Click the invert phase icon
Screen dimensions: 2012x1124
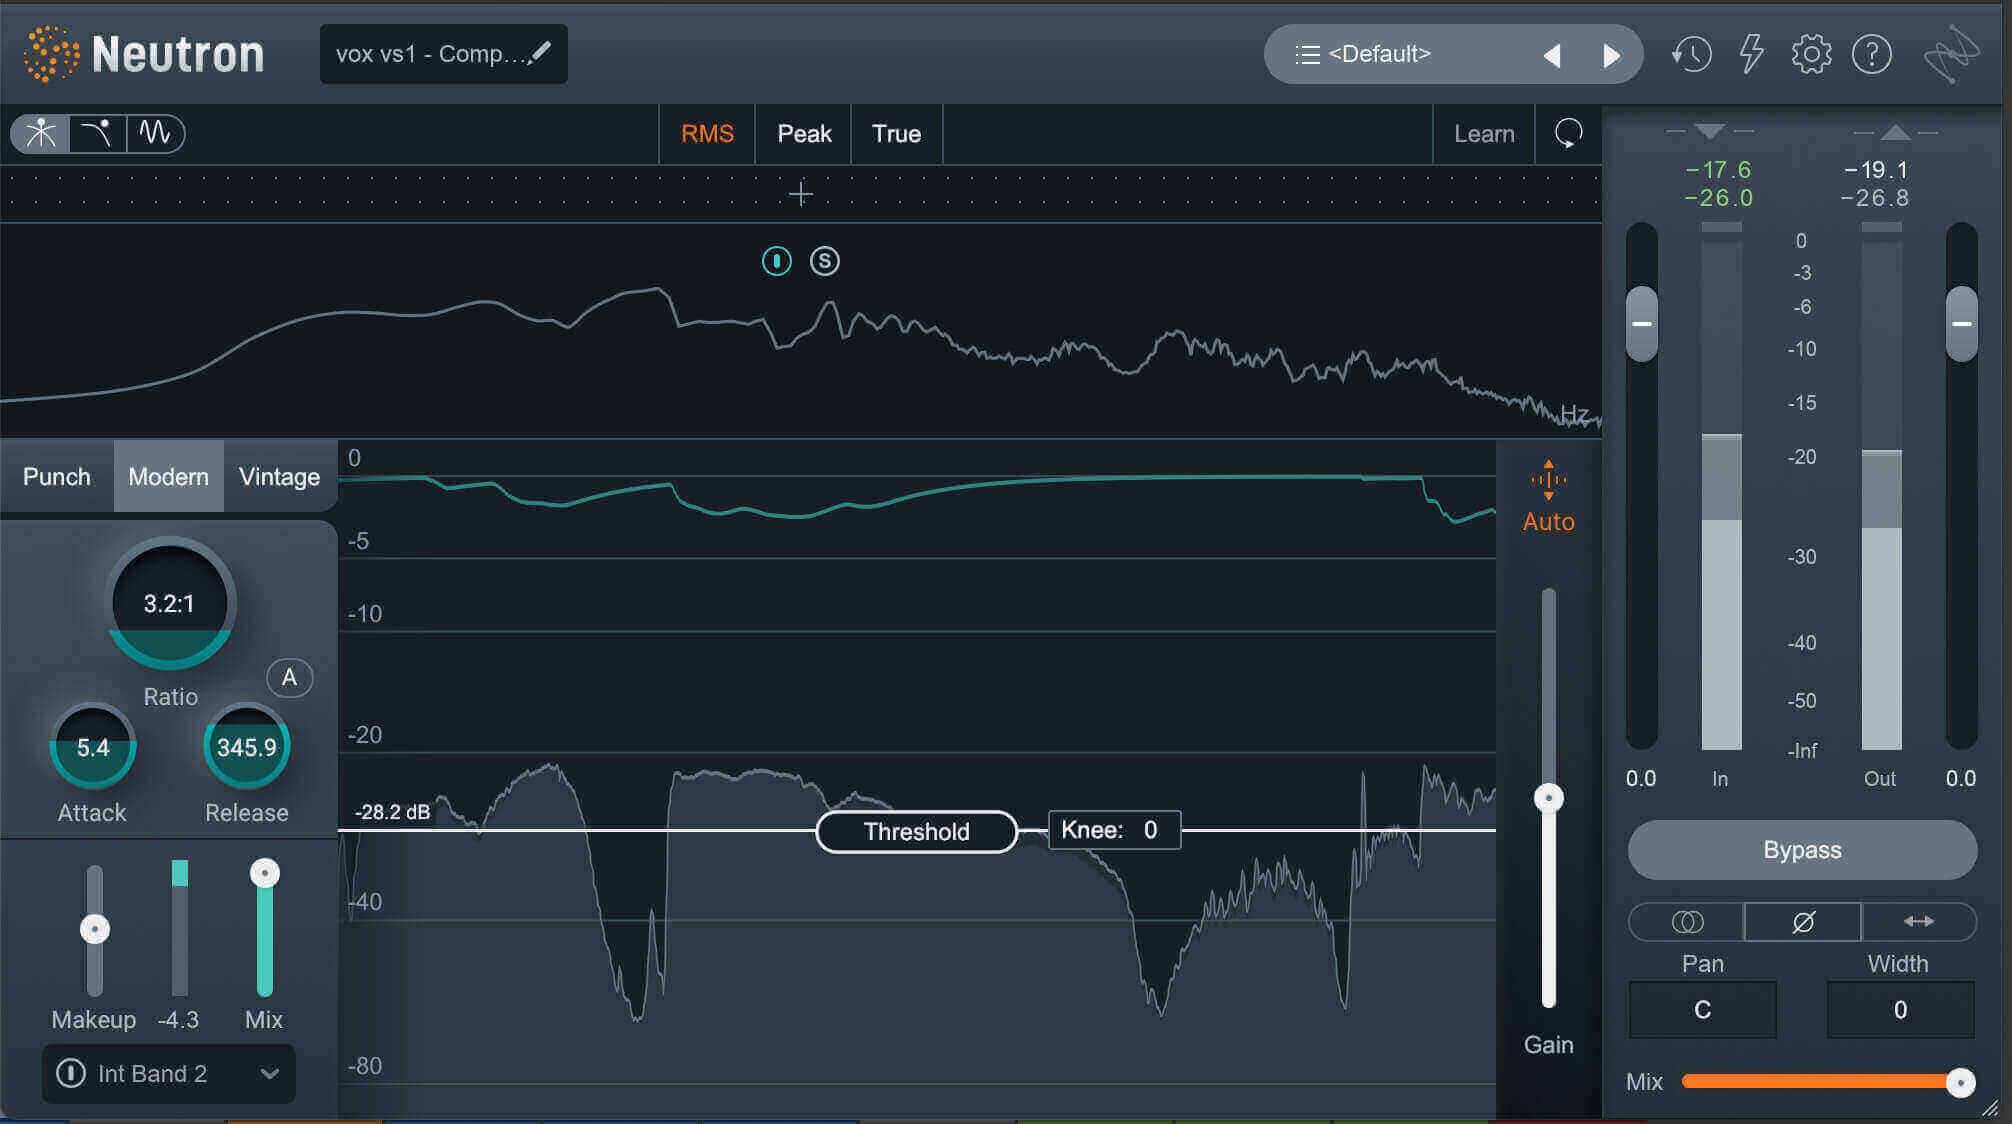(1803, 921)
